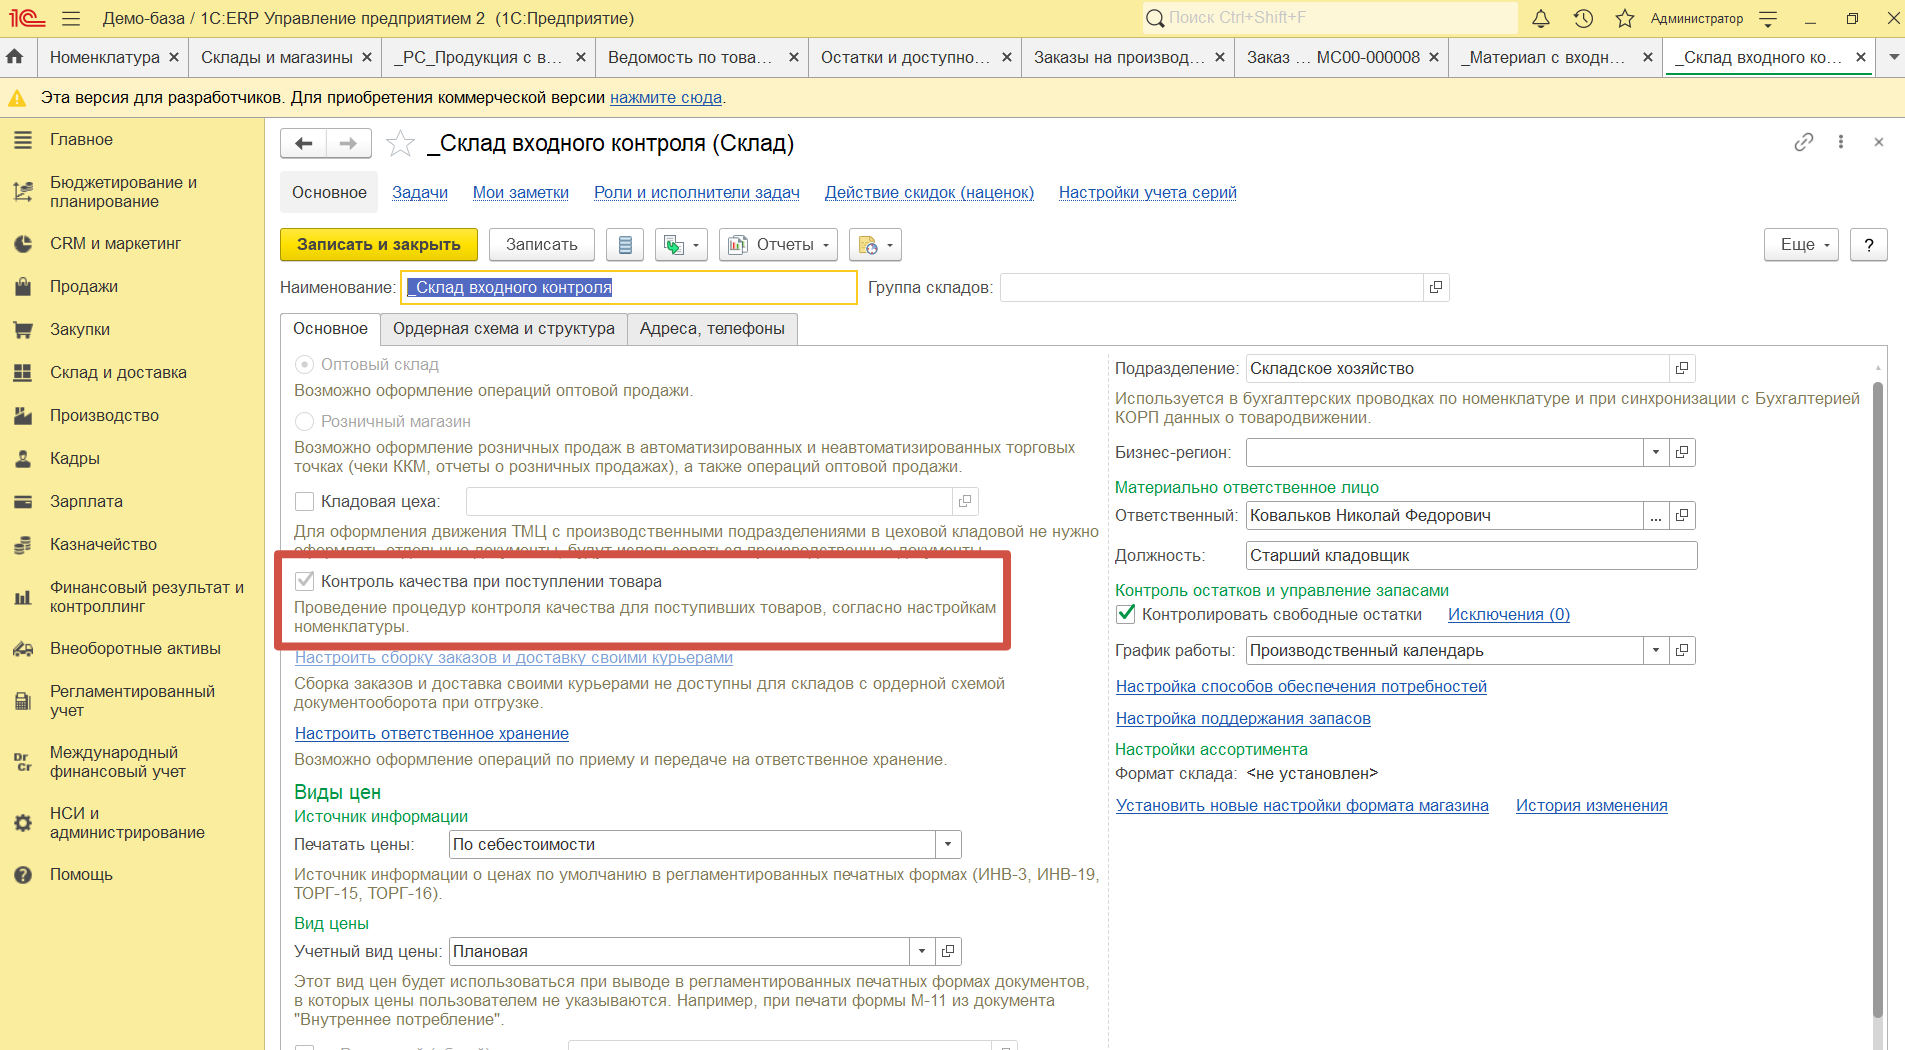Switch to Ордерная схема и структура tab
The height and width of the screenshot is (1050, 1905).
click(504, 329)
